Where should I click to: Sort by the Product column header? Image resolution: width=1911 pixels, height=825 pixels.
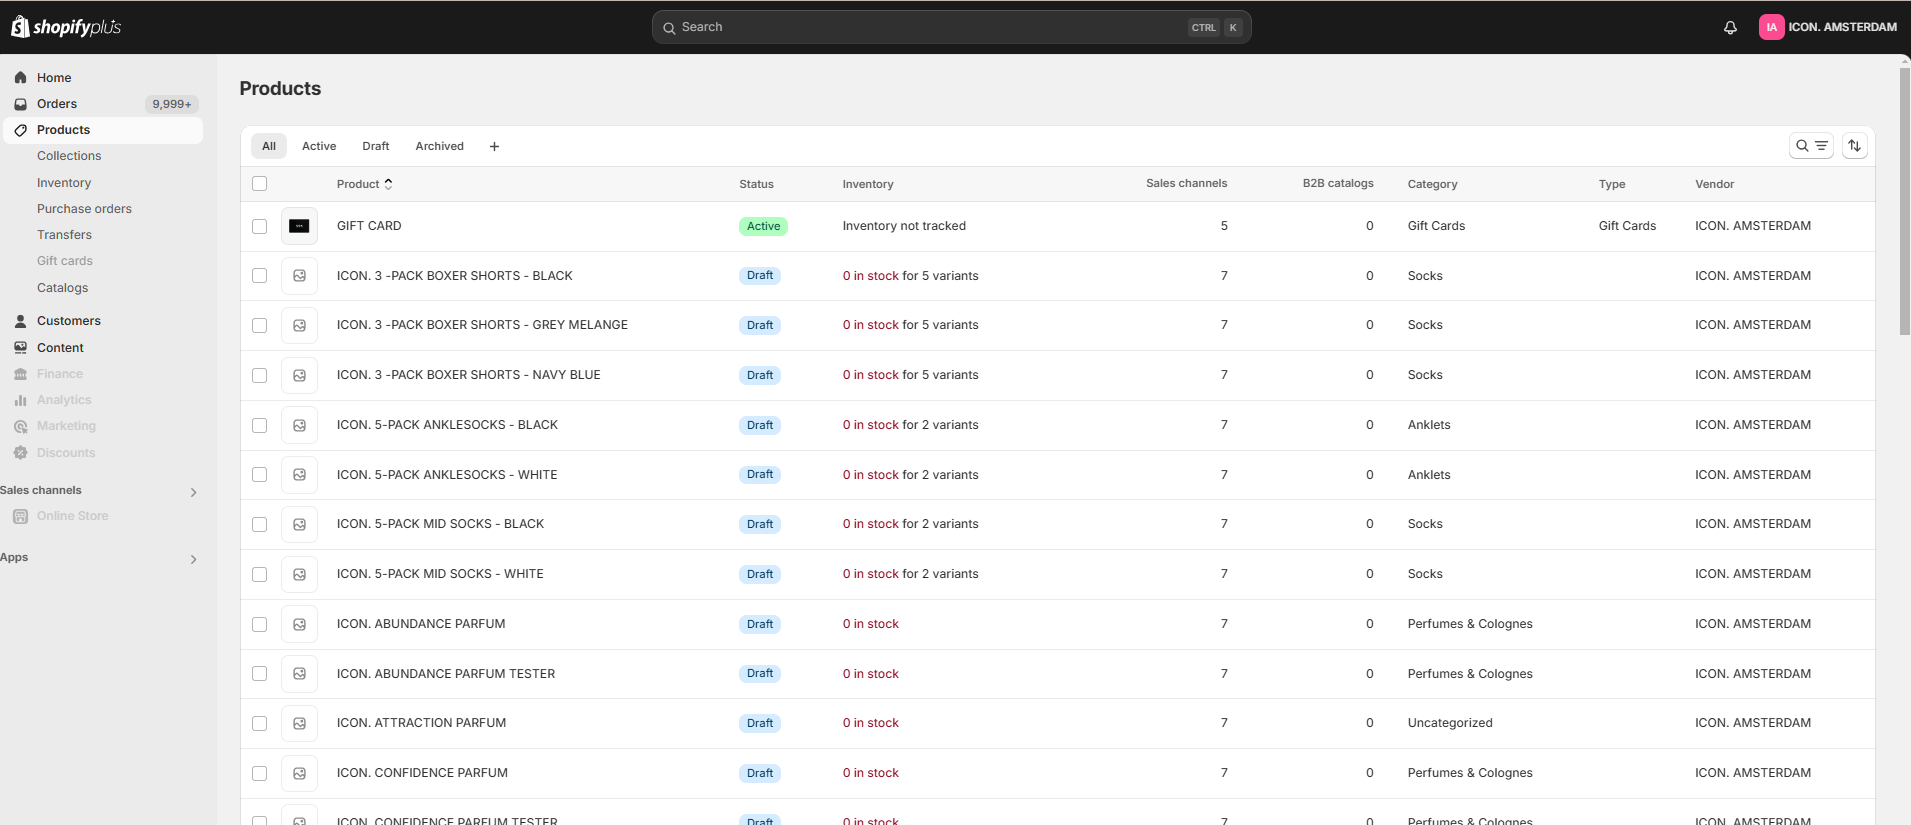[x=365, y=184]
